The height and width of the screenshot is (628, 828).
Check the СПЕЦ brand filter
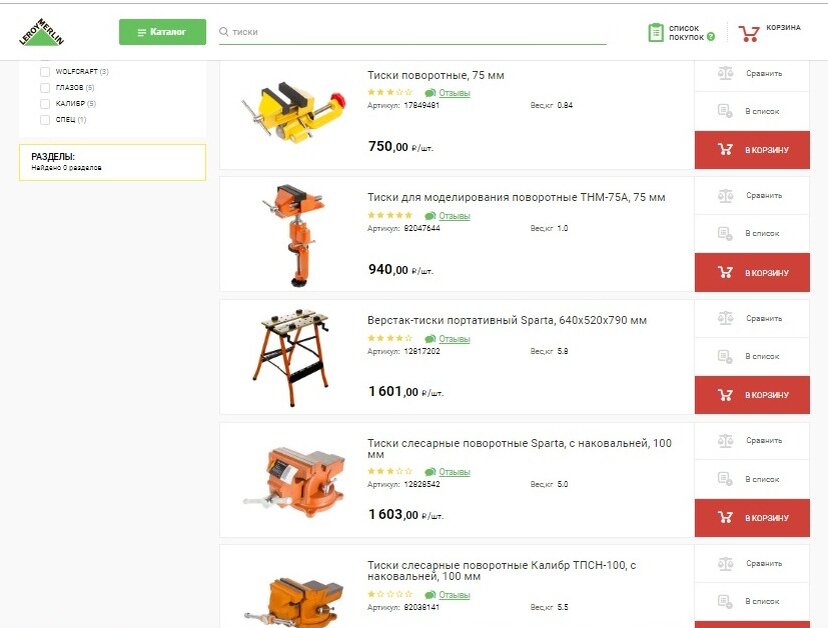[45, 120]
